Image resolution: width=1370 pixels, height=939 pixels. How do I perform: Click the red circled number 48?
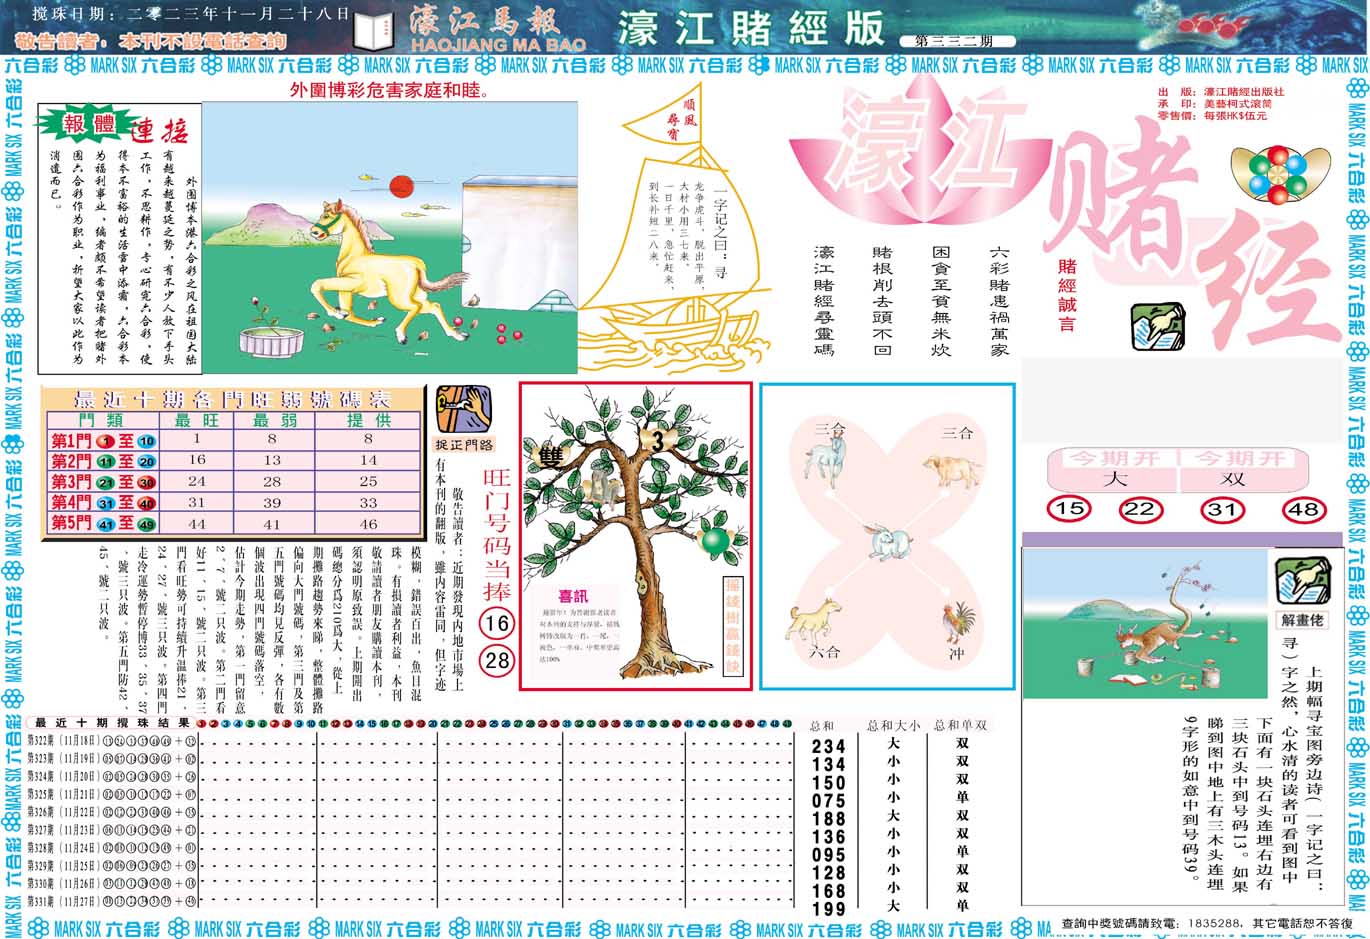pos(1303,509)
